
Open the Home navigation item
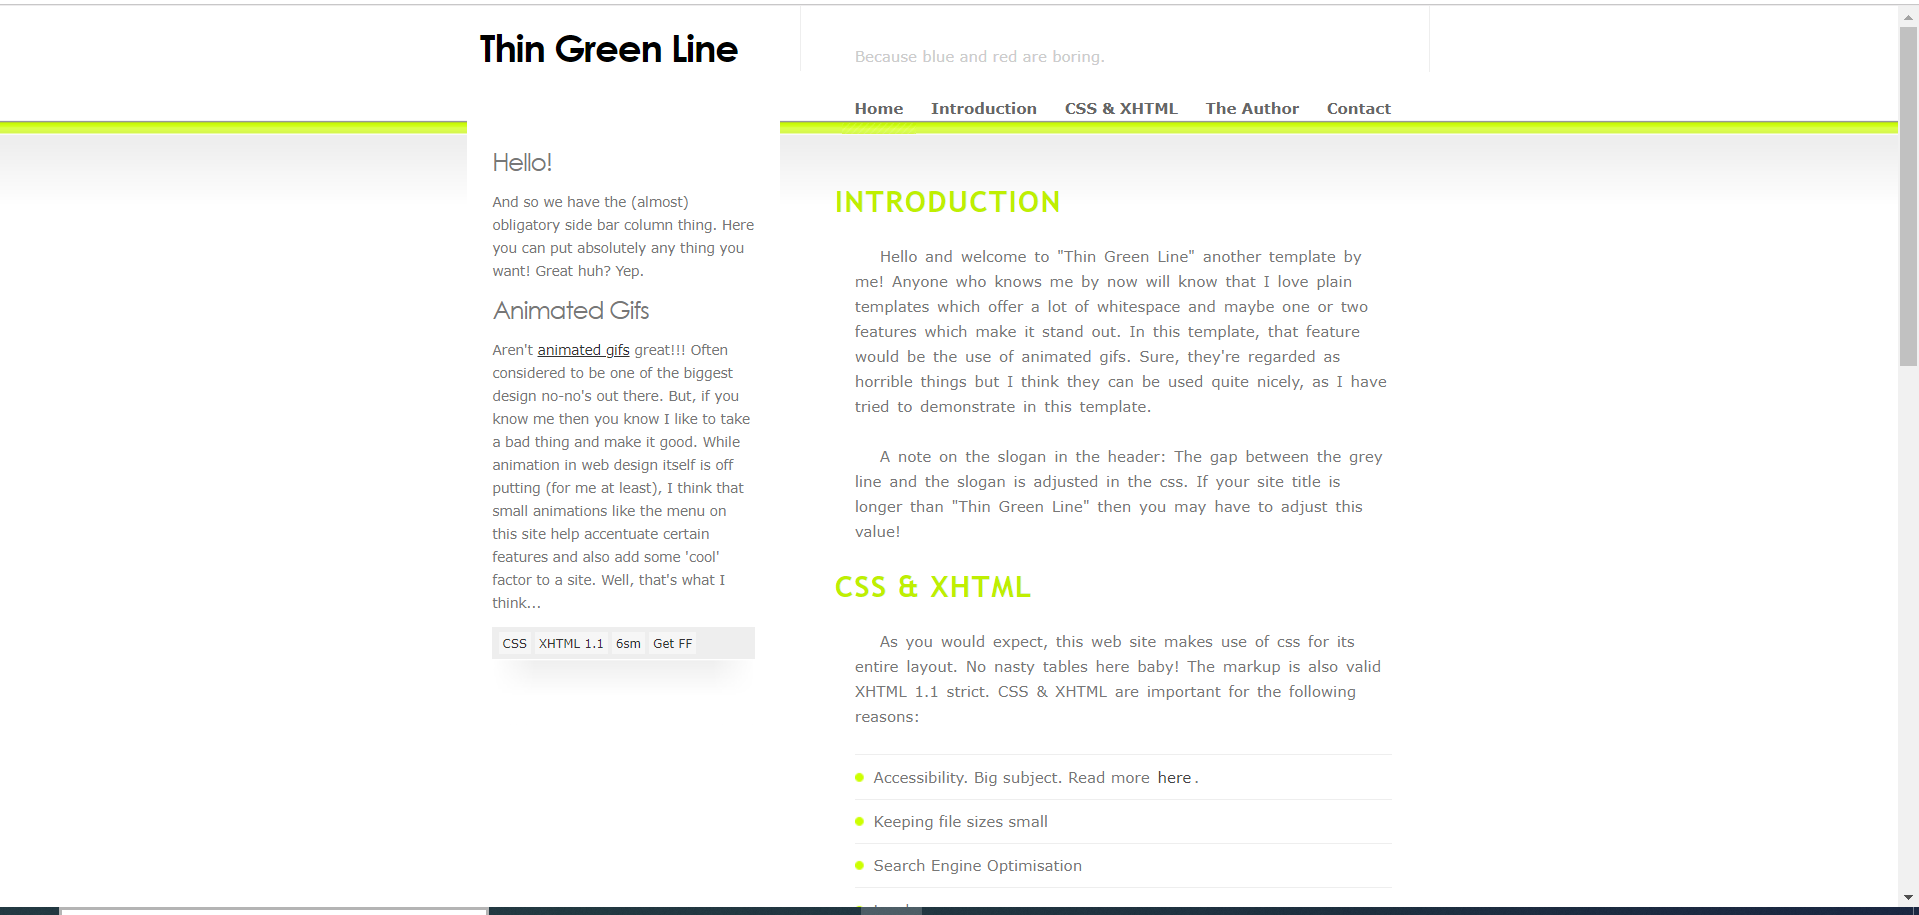tap(878, 108)
